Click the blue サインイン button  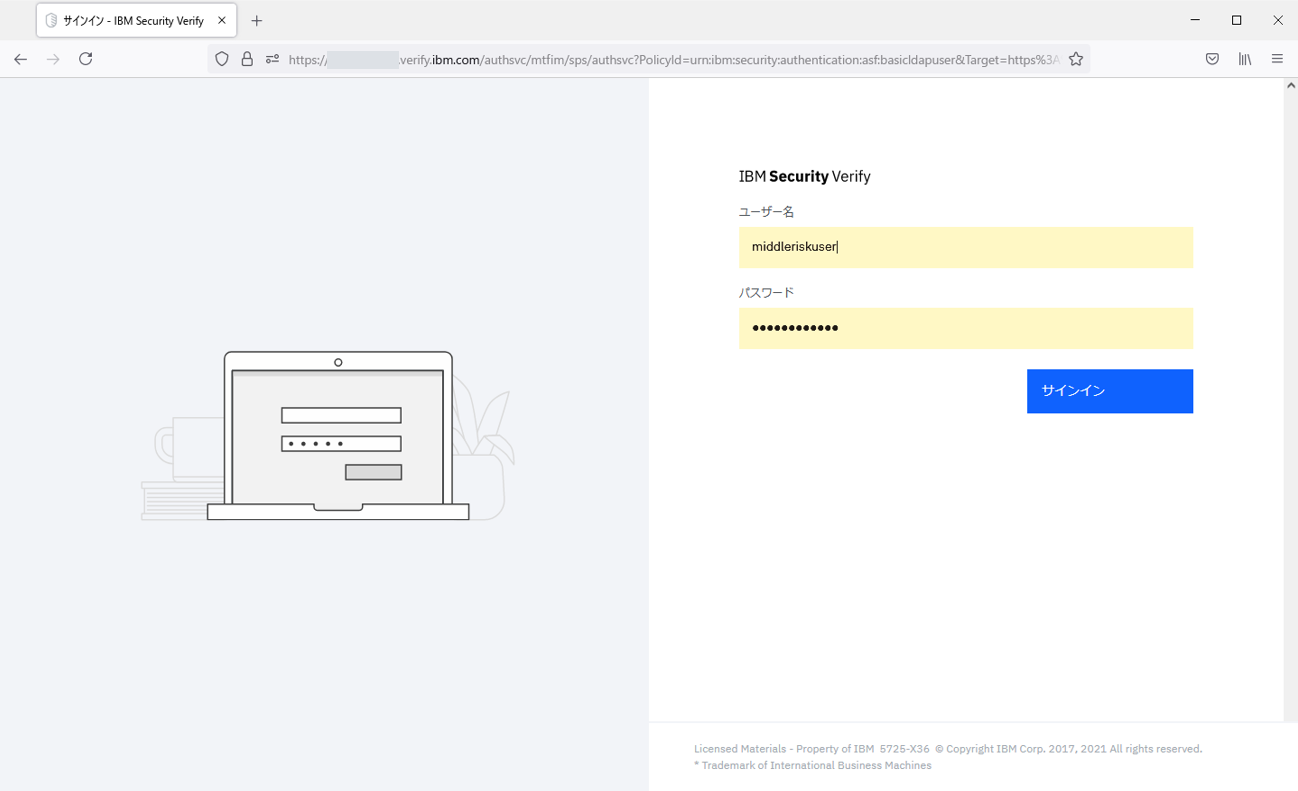point(1110,391)
